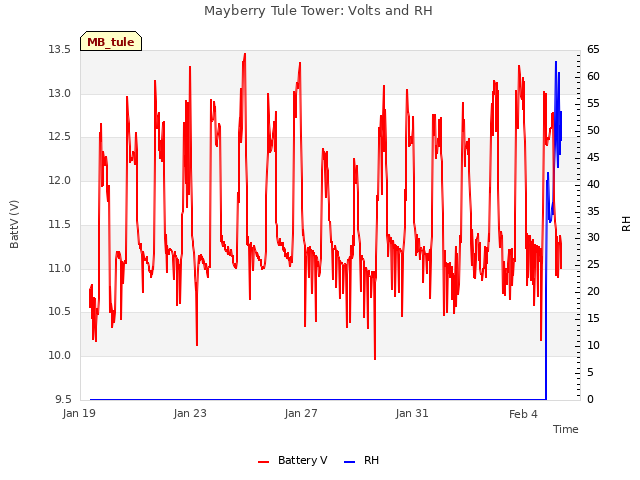Click the MB_tule label box

(111, 41)
